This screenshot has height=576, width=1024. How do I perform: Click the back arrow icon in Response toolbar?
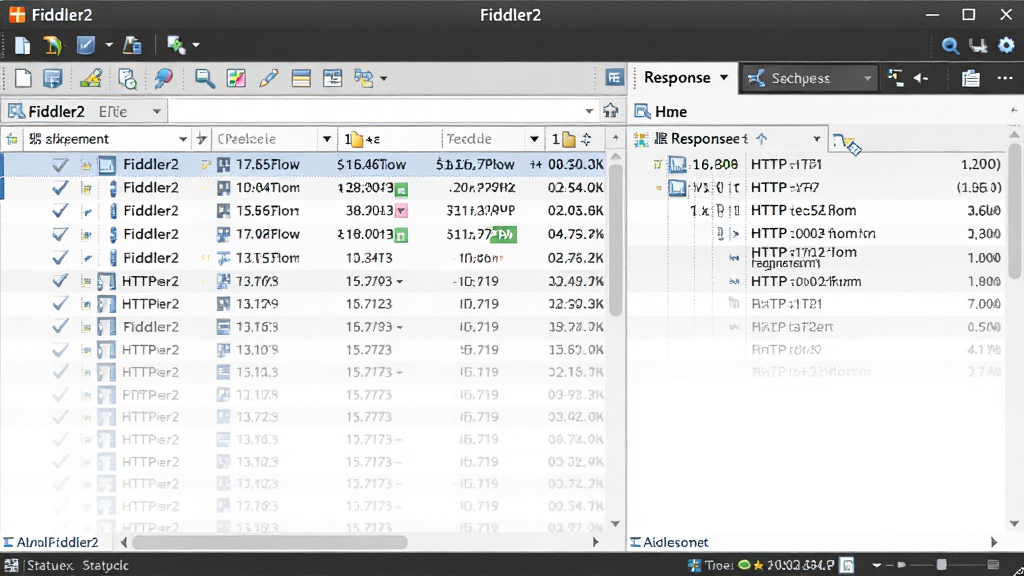point(921,78)
